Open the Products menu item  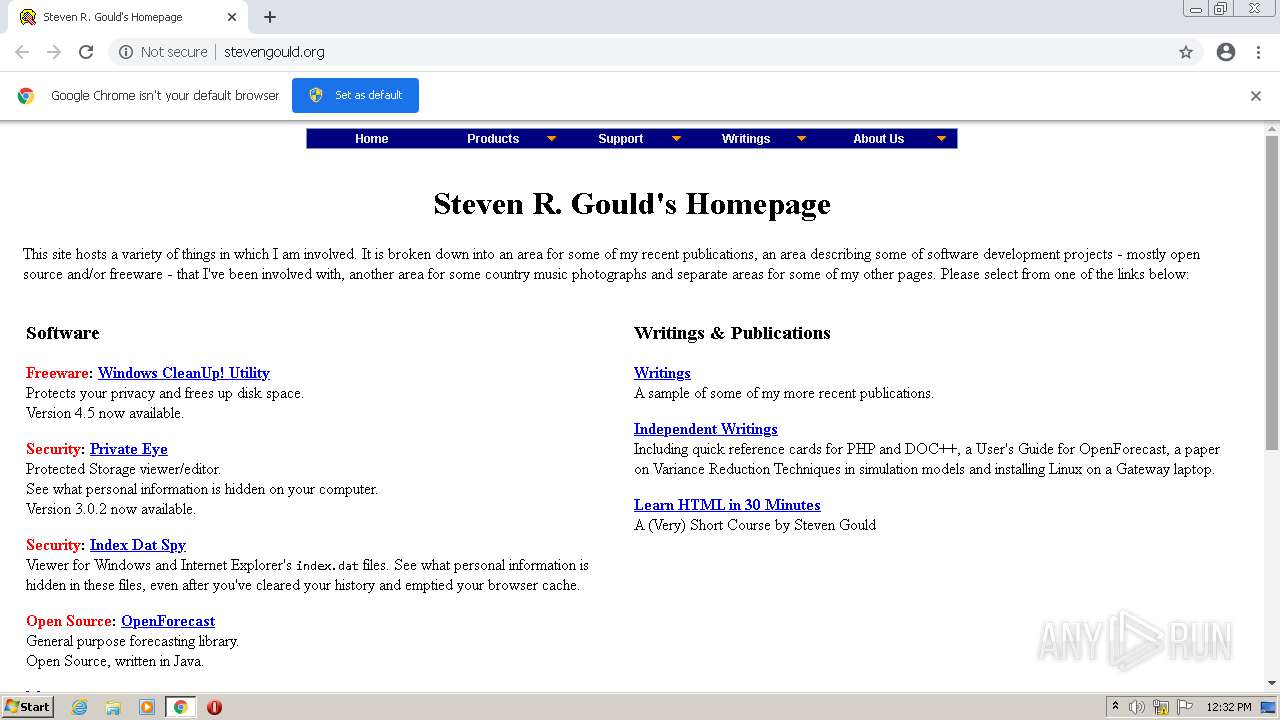[x=493, y=139]
